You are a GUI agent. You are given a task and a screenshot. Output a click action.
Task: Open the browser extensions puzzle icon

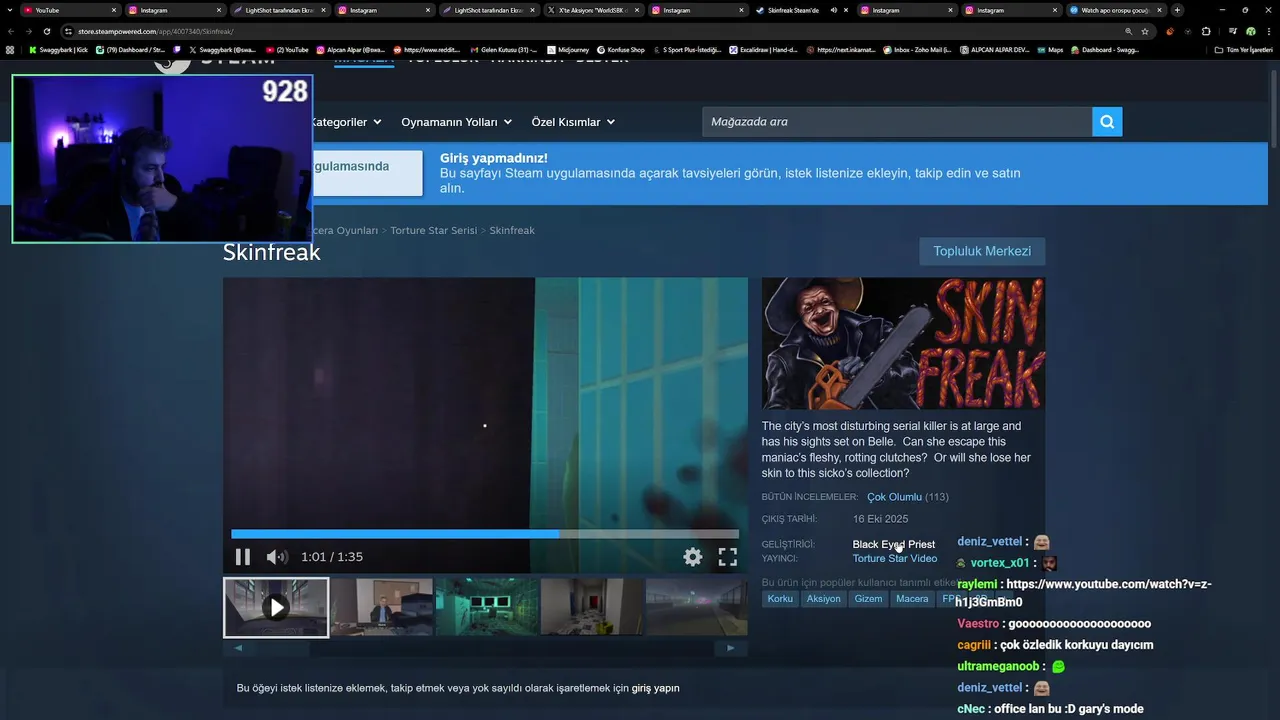(x=1205, y=31)
